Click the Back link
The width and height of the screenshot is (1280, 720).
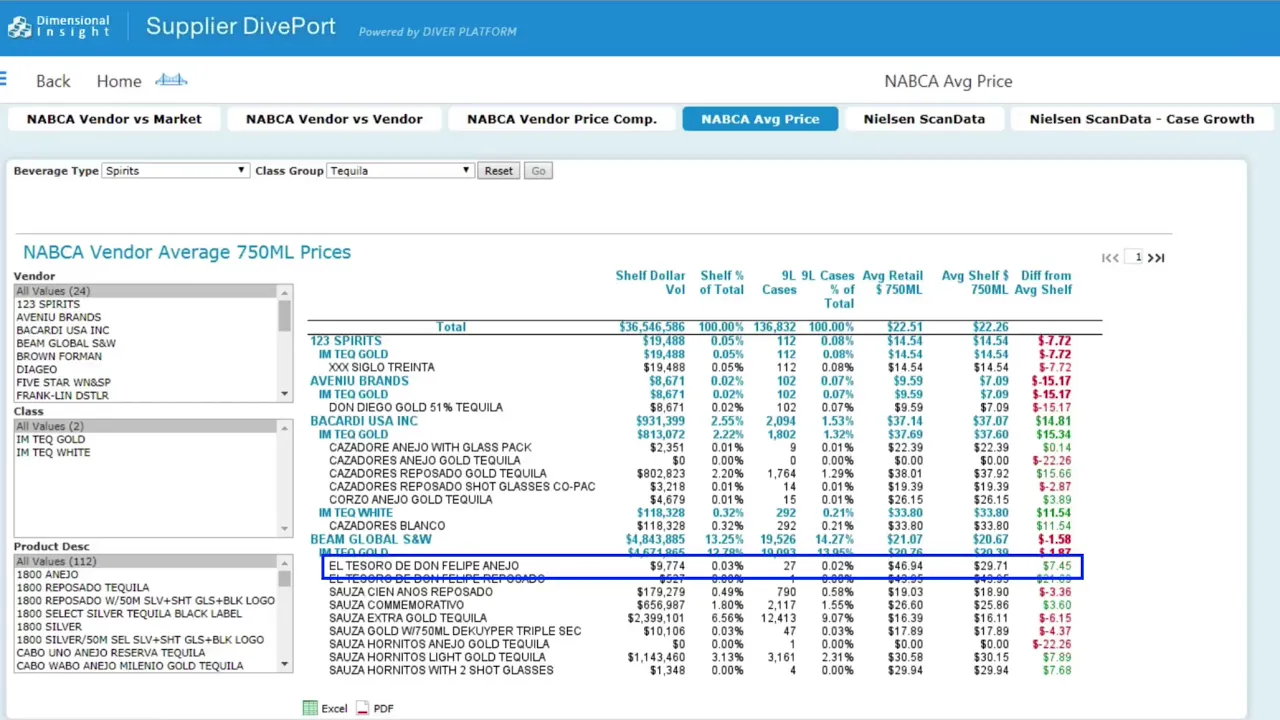(x=53, y=81)
